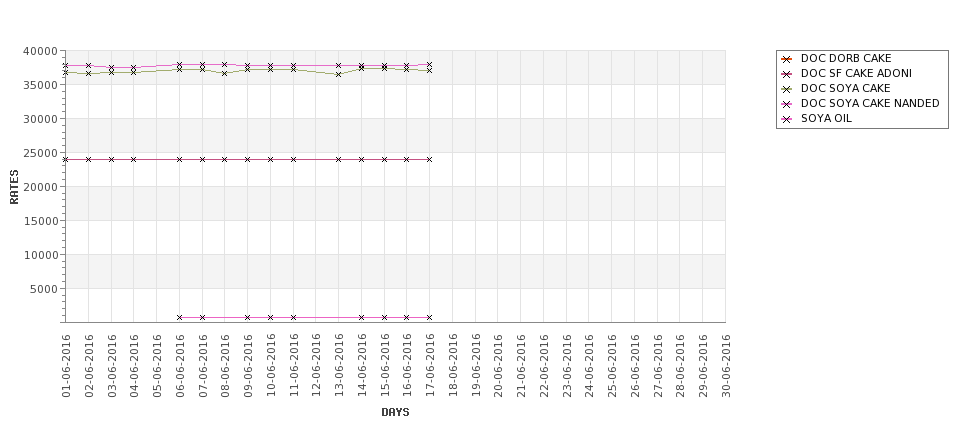Select the DOC SOYA CAKE NANDED legend label
975x429 pixels.
point(870,103)
